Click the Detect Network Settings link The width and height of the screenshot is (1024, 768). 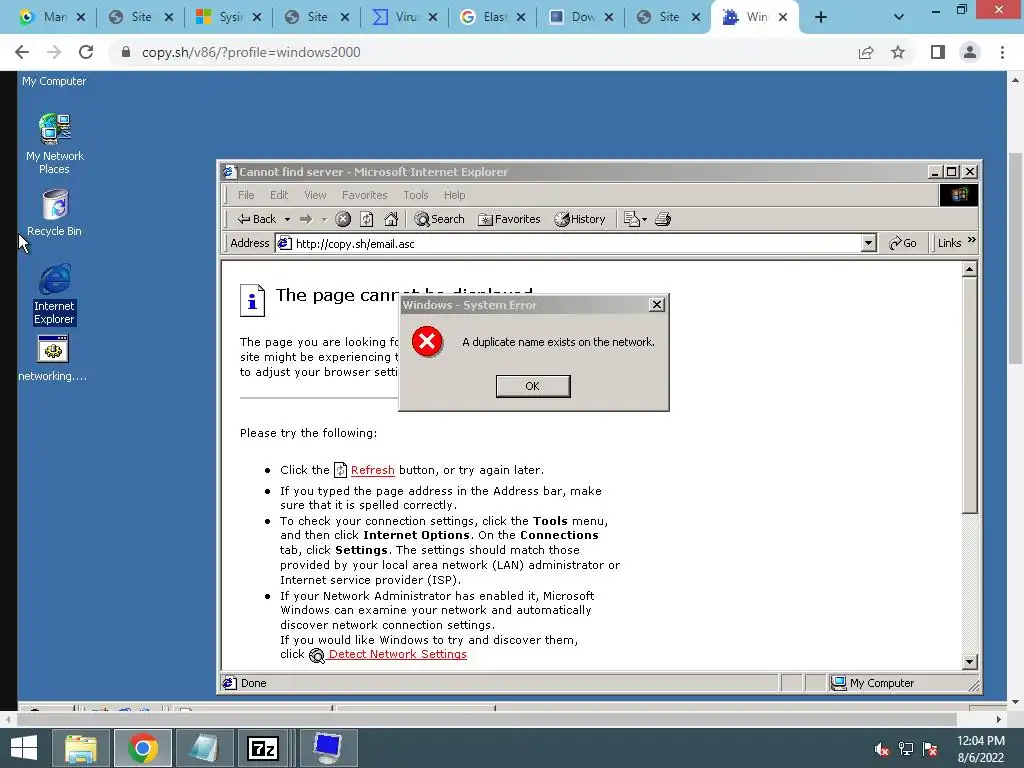pos(397,654)
